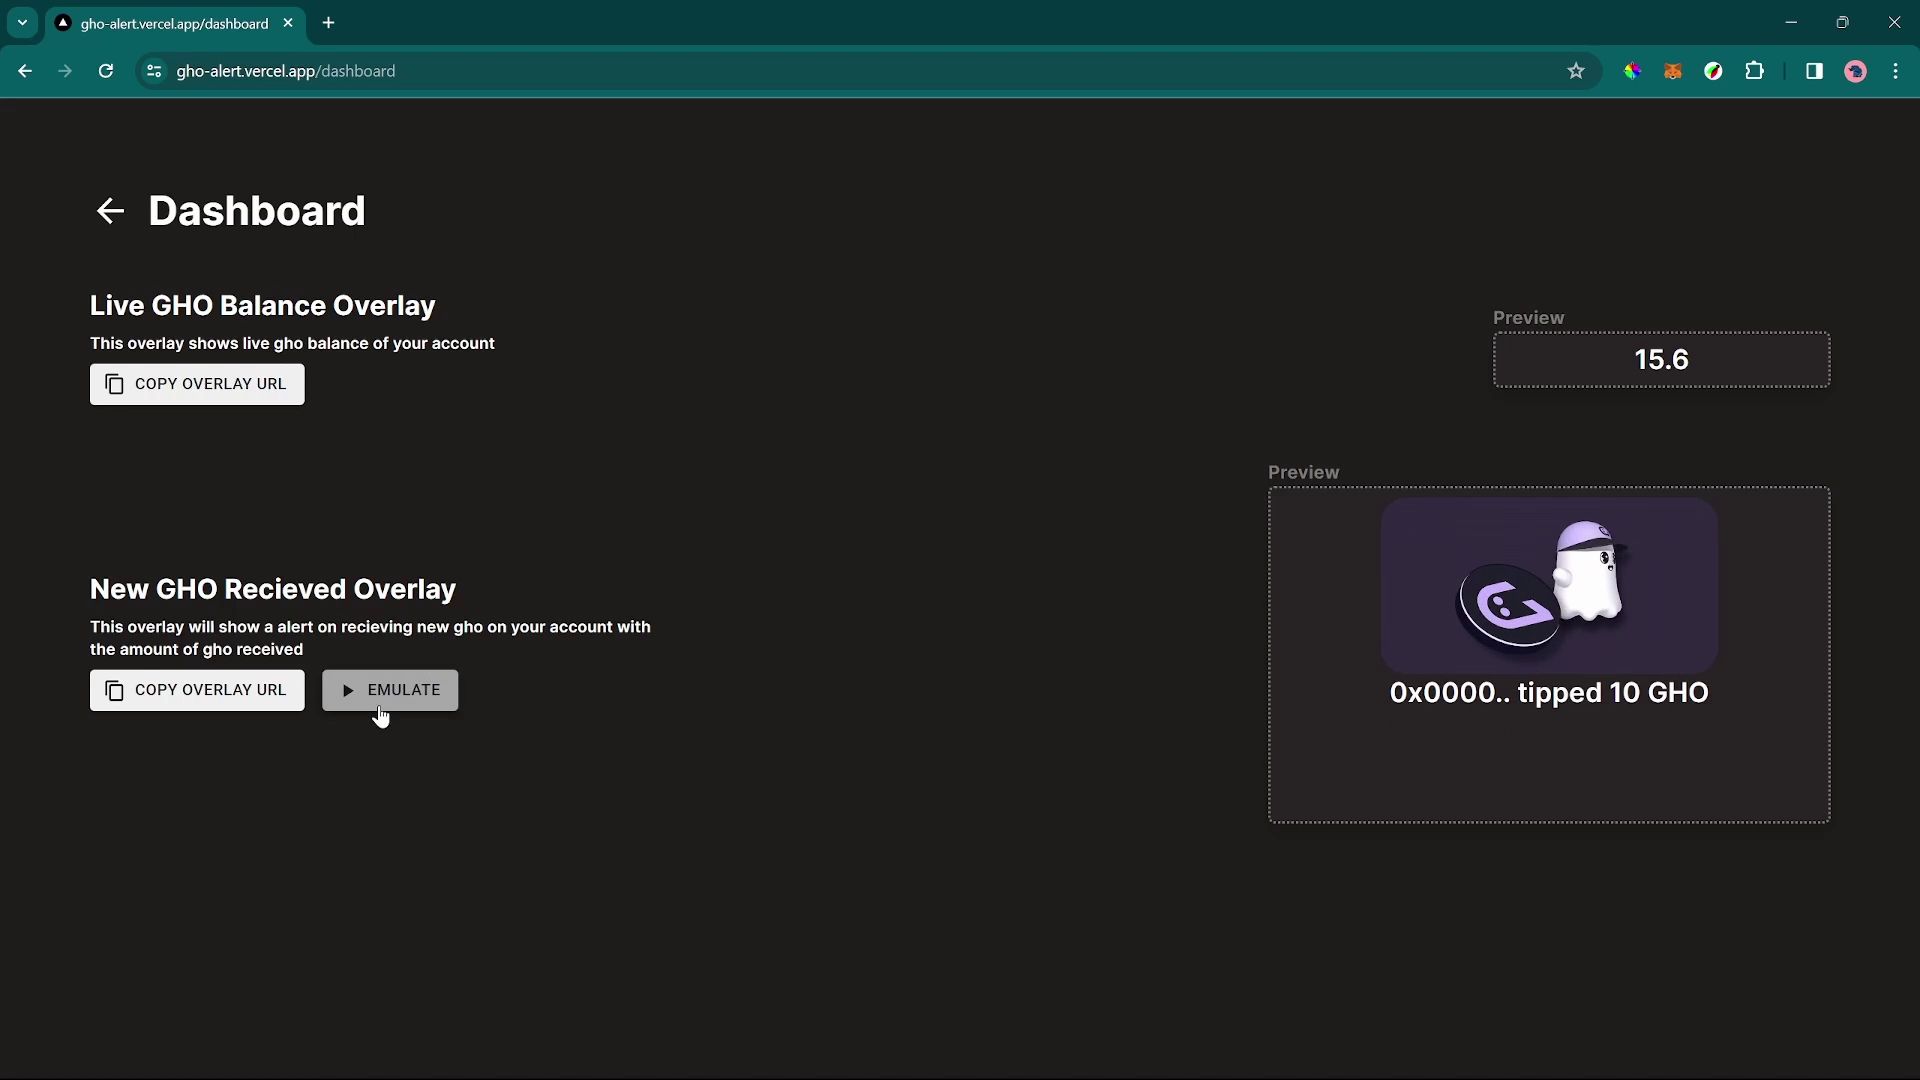Click 'This overlay shows live gho balance' description
Screen dimensions: 1920x1080
coord(292,344)
